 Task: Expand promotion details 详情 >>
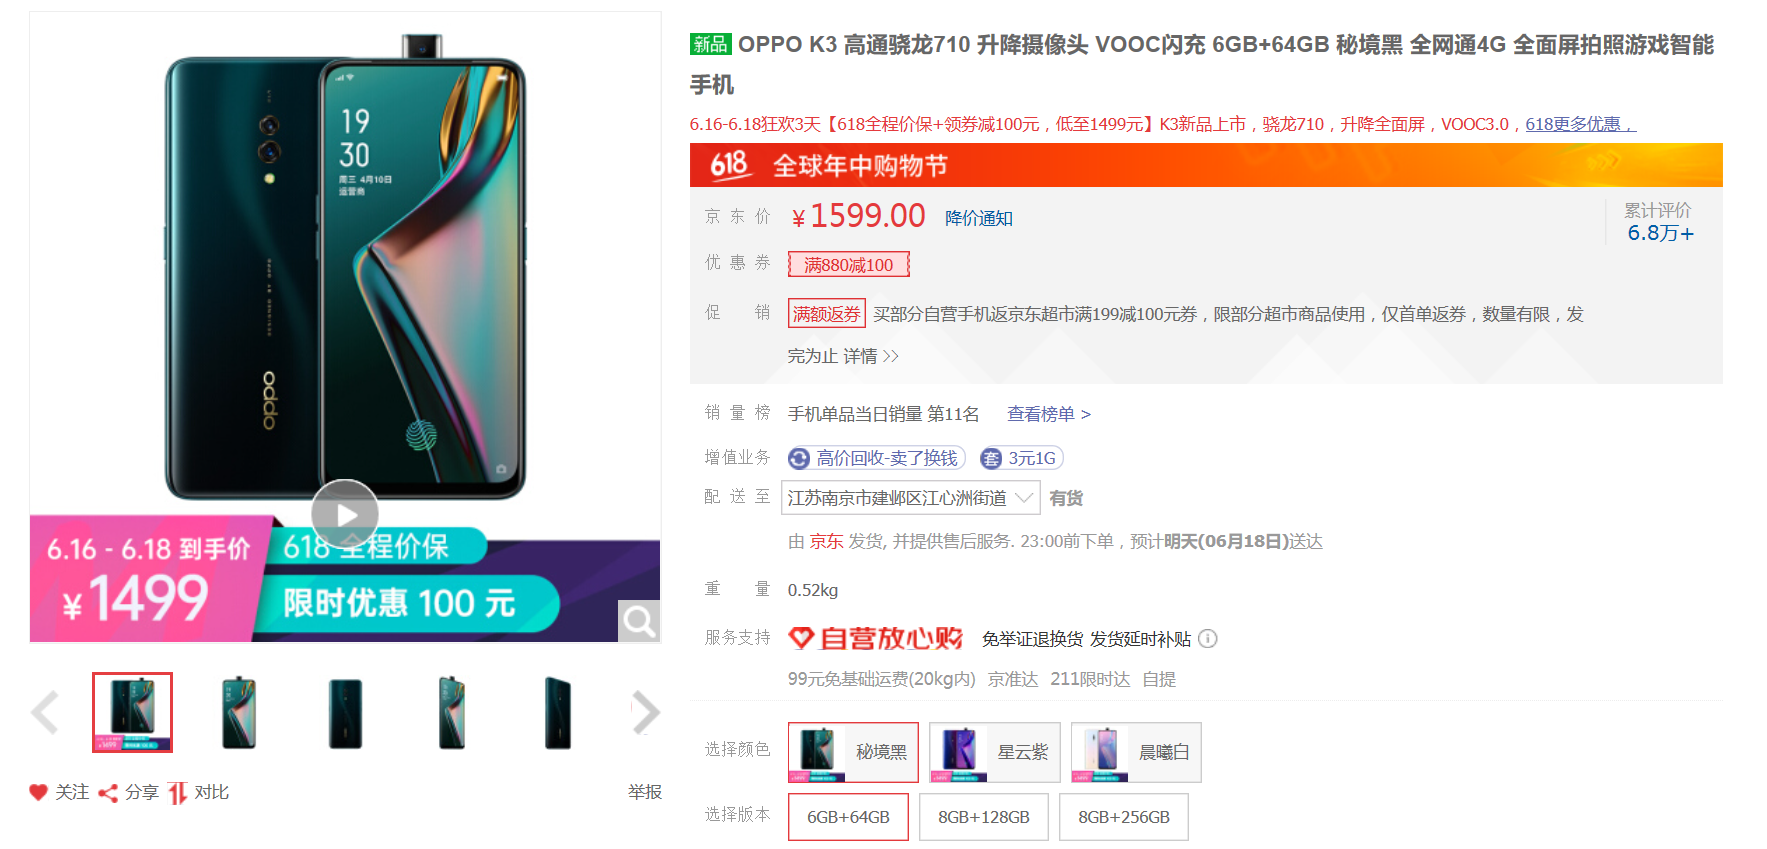coord(870,356)
